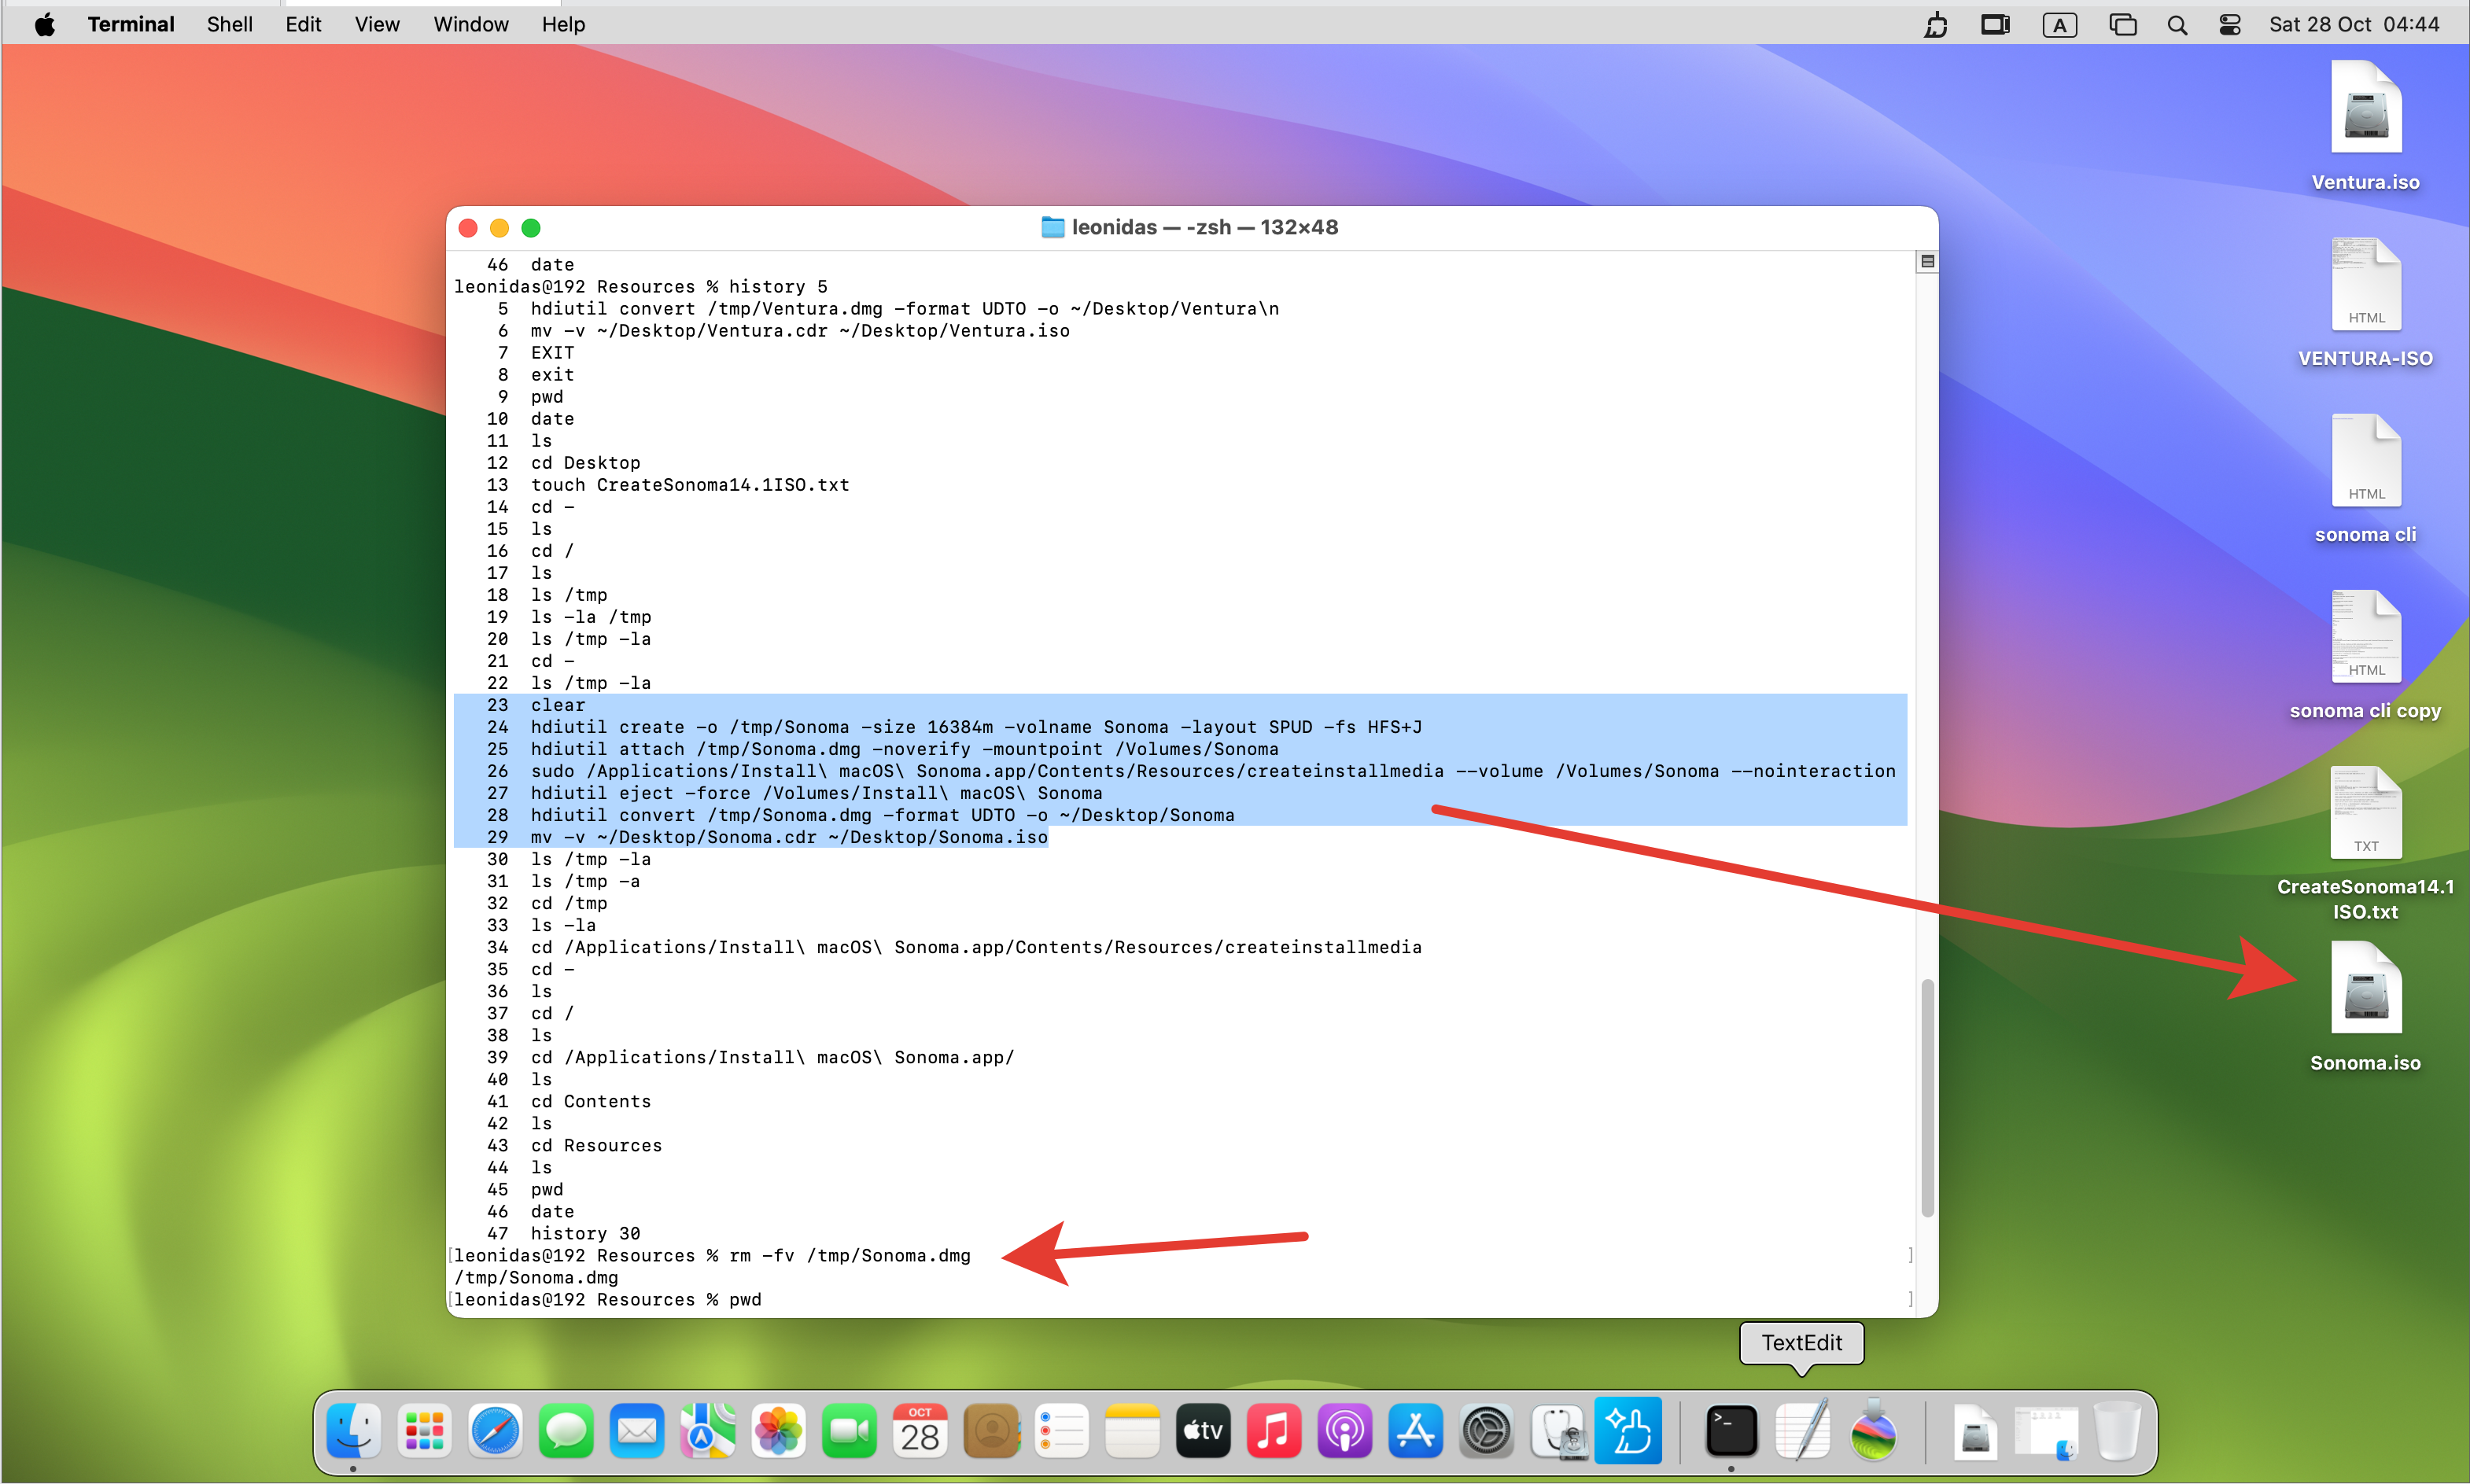
Task: Open Photos app in the dock
Action: 778,1431
